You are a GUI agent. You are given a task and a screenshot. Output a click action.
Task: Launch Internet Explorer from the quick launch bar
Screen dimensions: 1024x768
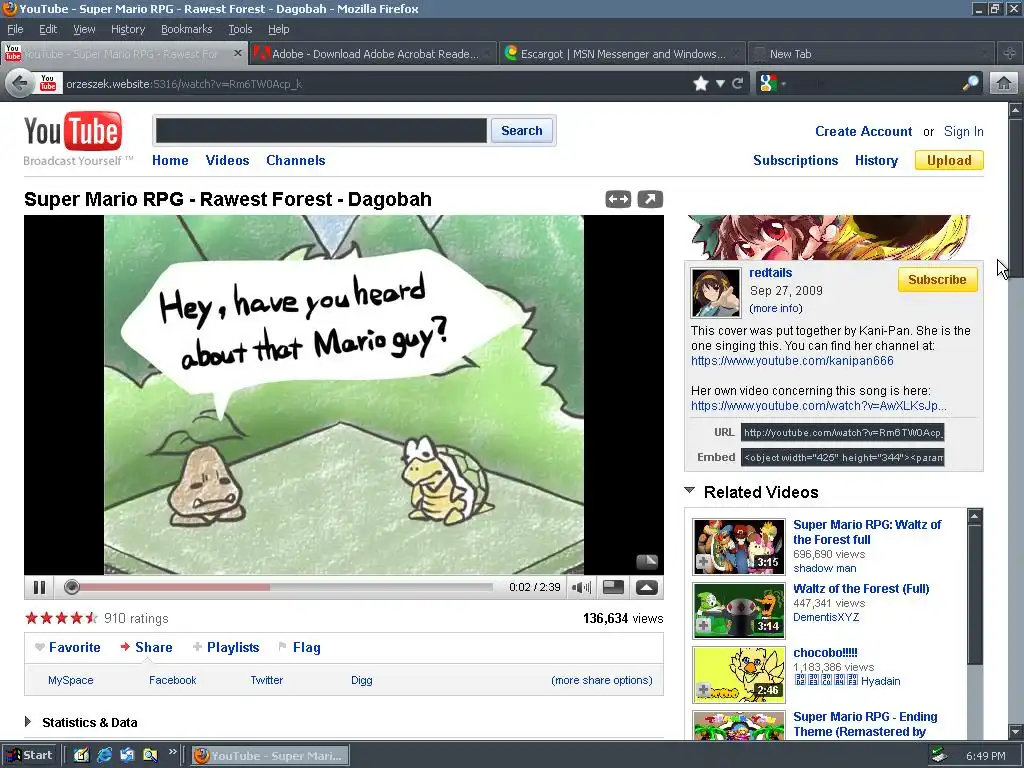(104, 756)
